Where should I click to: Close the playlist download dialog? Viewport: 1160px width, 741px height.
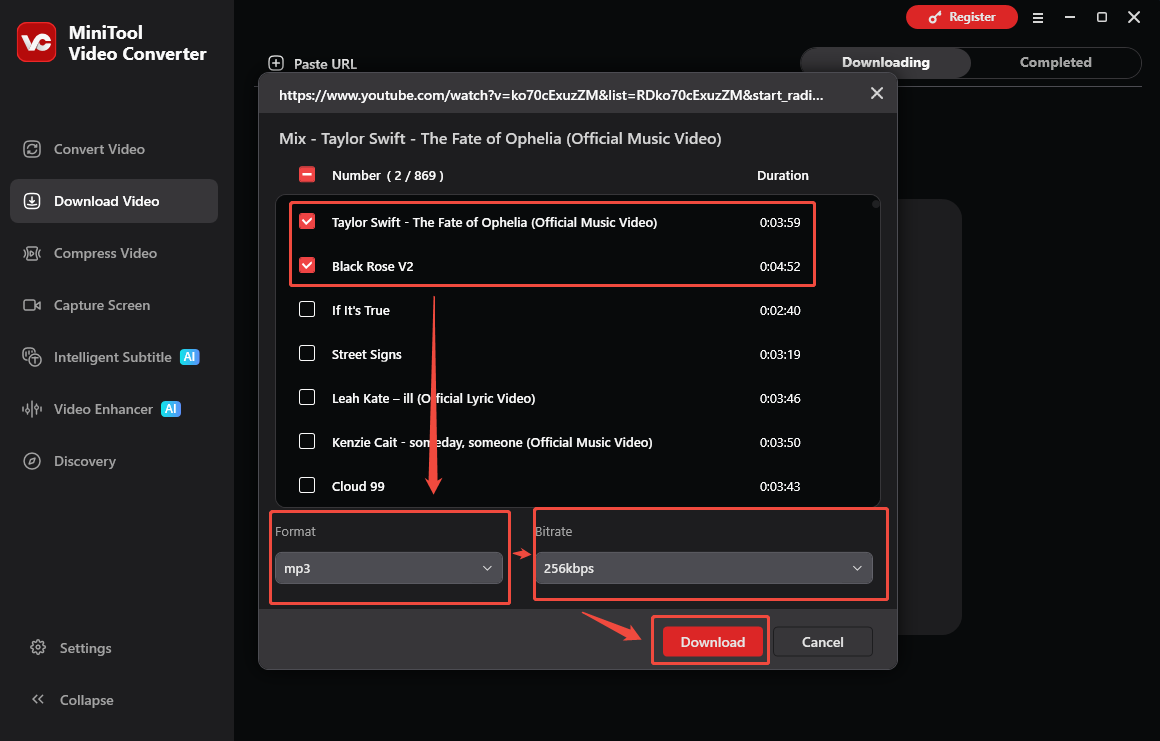pyautogui.click(x=877, y=93)
